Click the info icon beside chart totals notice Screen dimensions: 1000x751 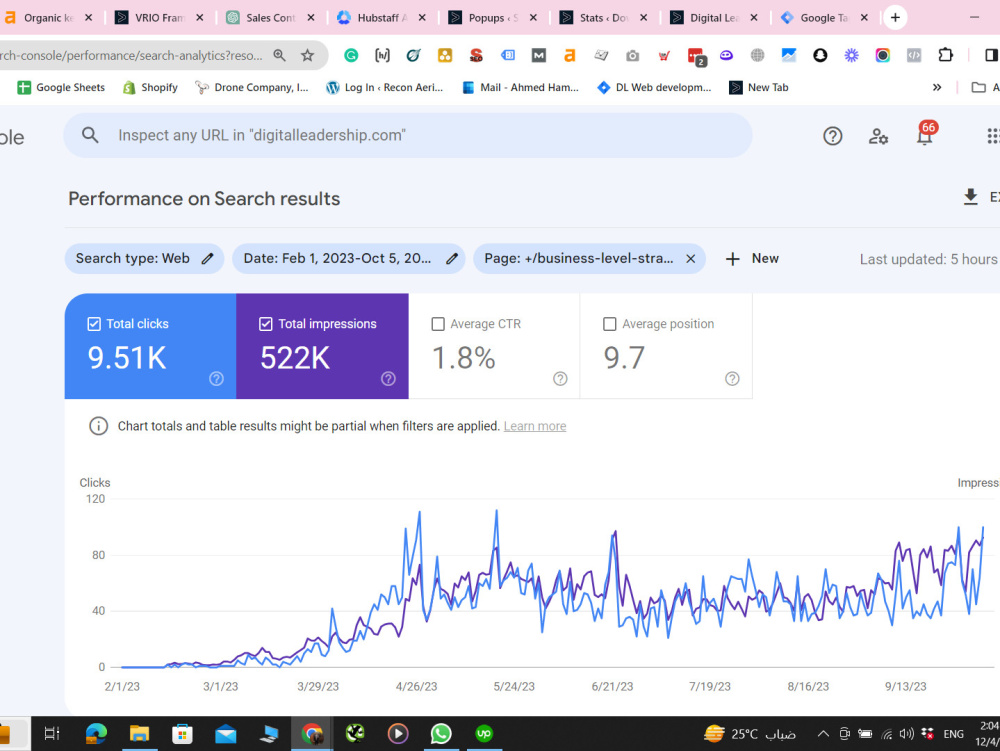click(98, 426)
